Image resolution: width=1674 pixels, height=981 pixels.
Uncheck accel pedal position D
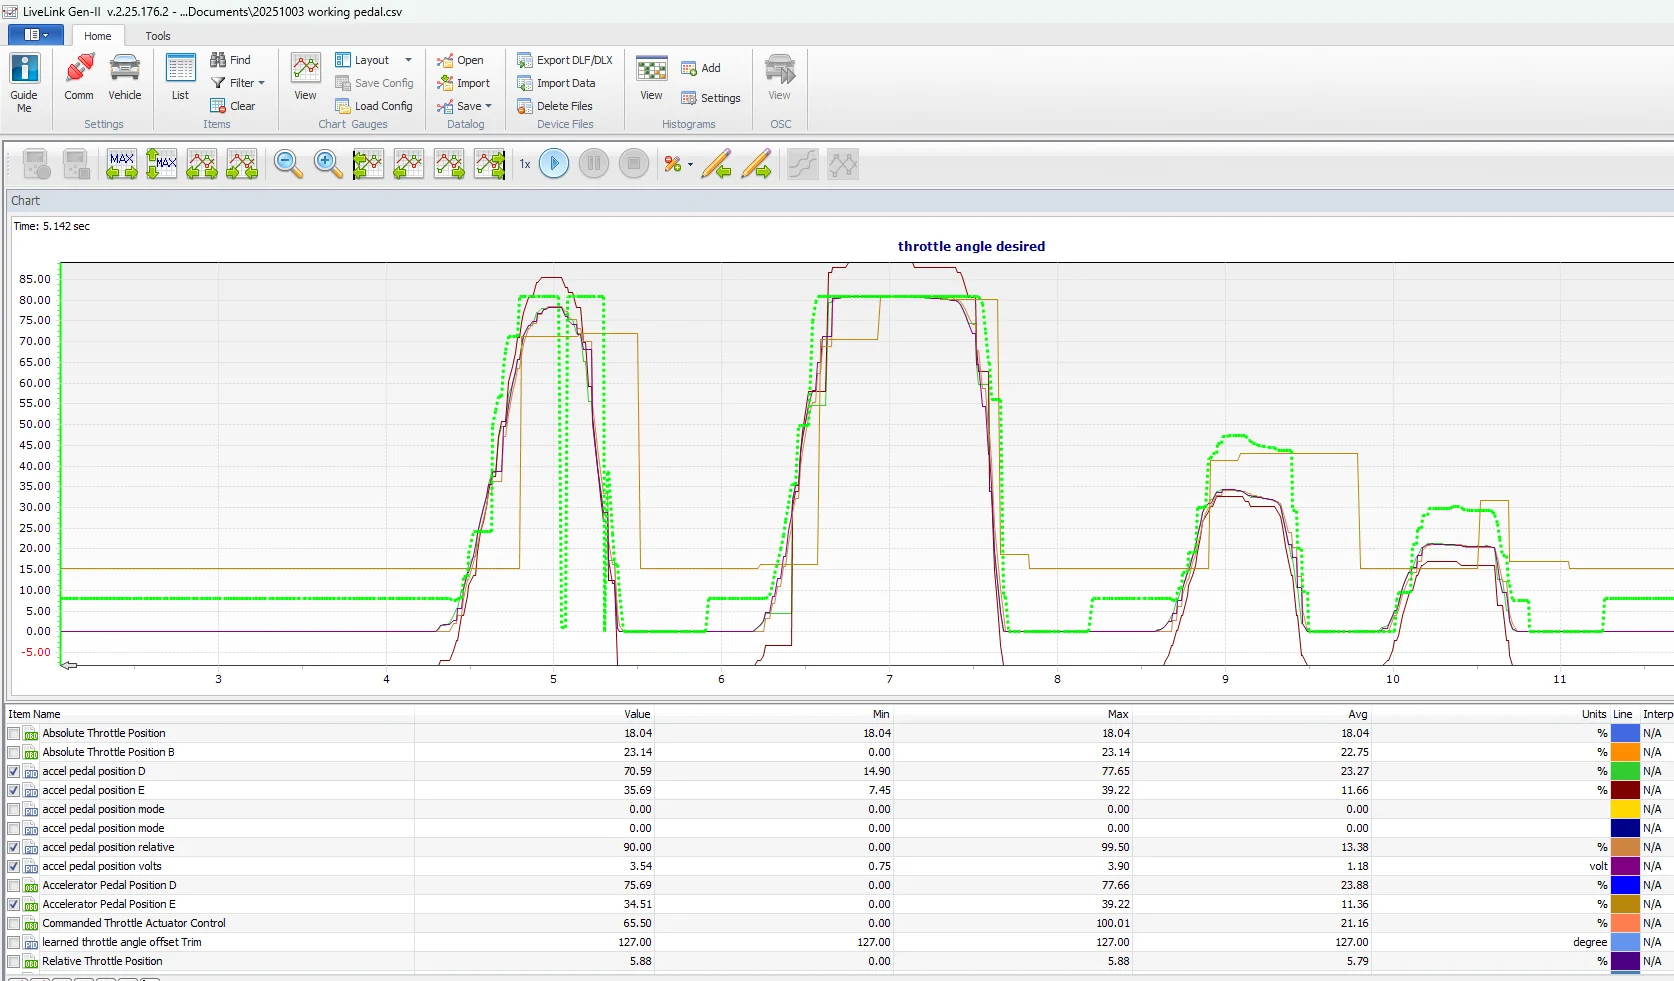[14, 771]
